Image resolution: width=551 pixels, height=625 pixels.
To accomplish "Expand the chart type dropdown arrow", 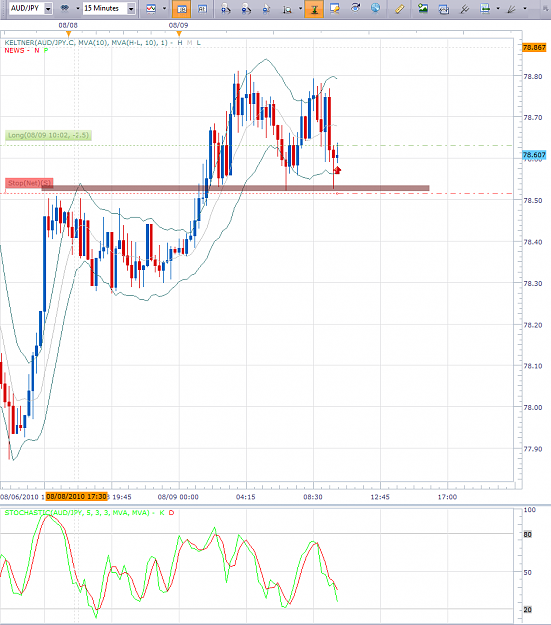I will tap(164, 8).
